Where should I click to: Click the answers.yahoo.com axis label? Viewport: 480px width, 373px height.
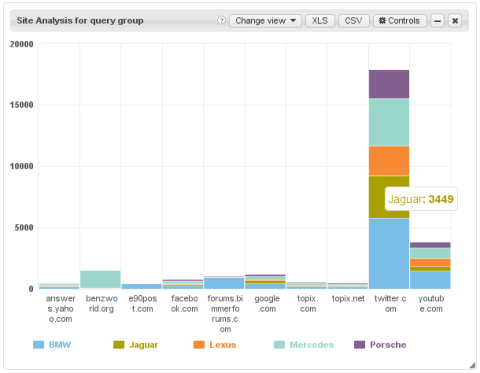(x=60, y=309)
